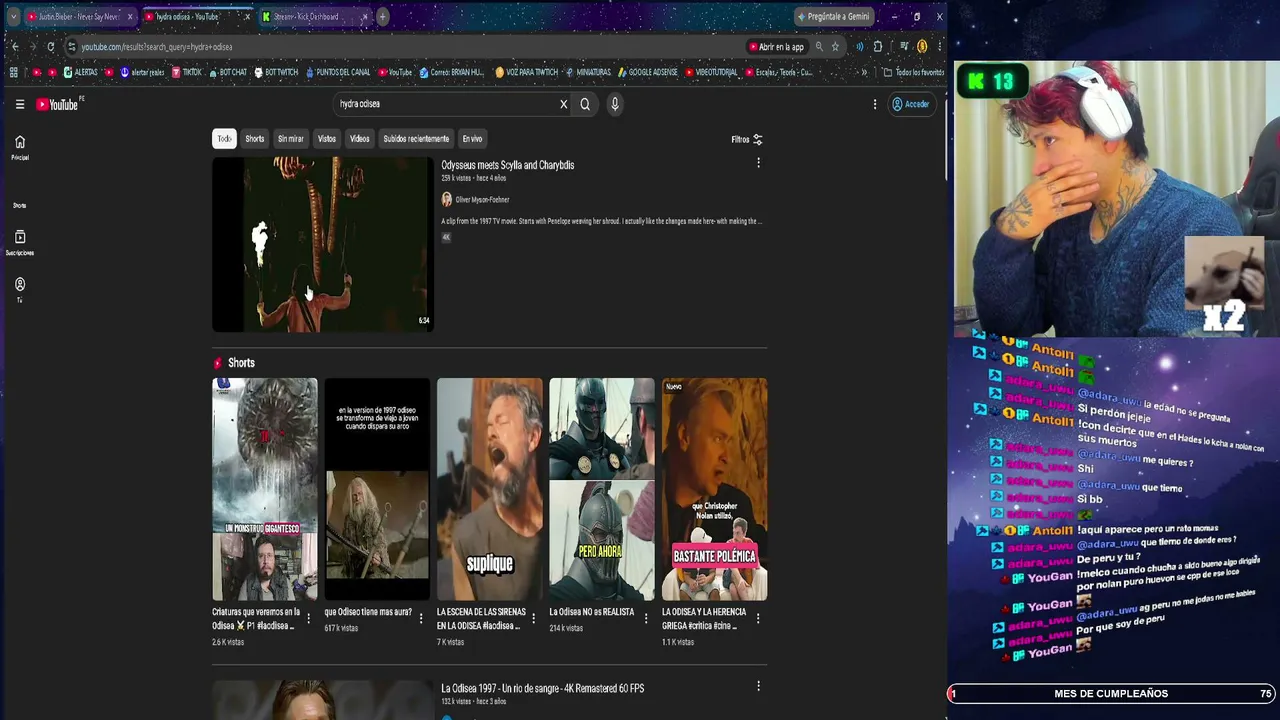Expand the browser tab search dropdown
Image resolution: width=1280 pixels, height=720 pixels.
click(x=13, y=17)
